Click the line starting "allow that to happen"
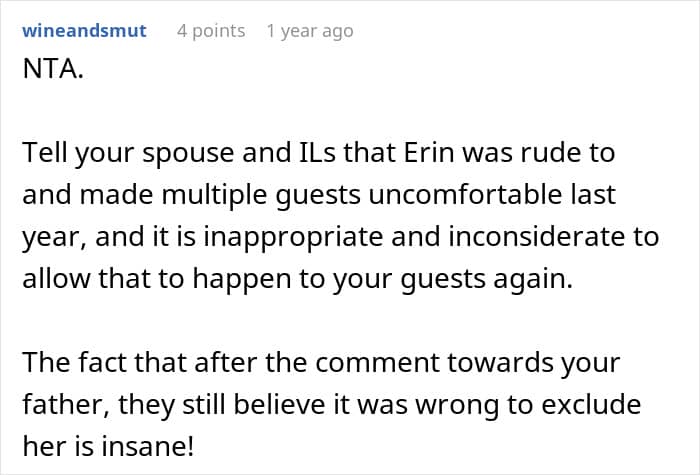Image resolution: width=700 pixels, height=475 pixels. (297, 279)
